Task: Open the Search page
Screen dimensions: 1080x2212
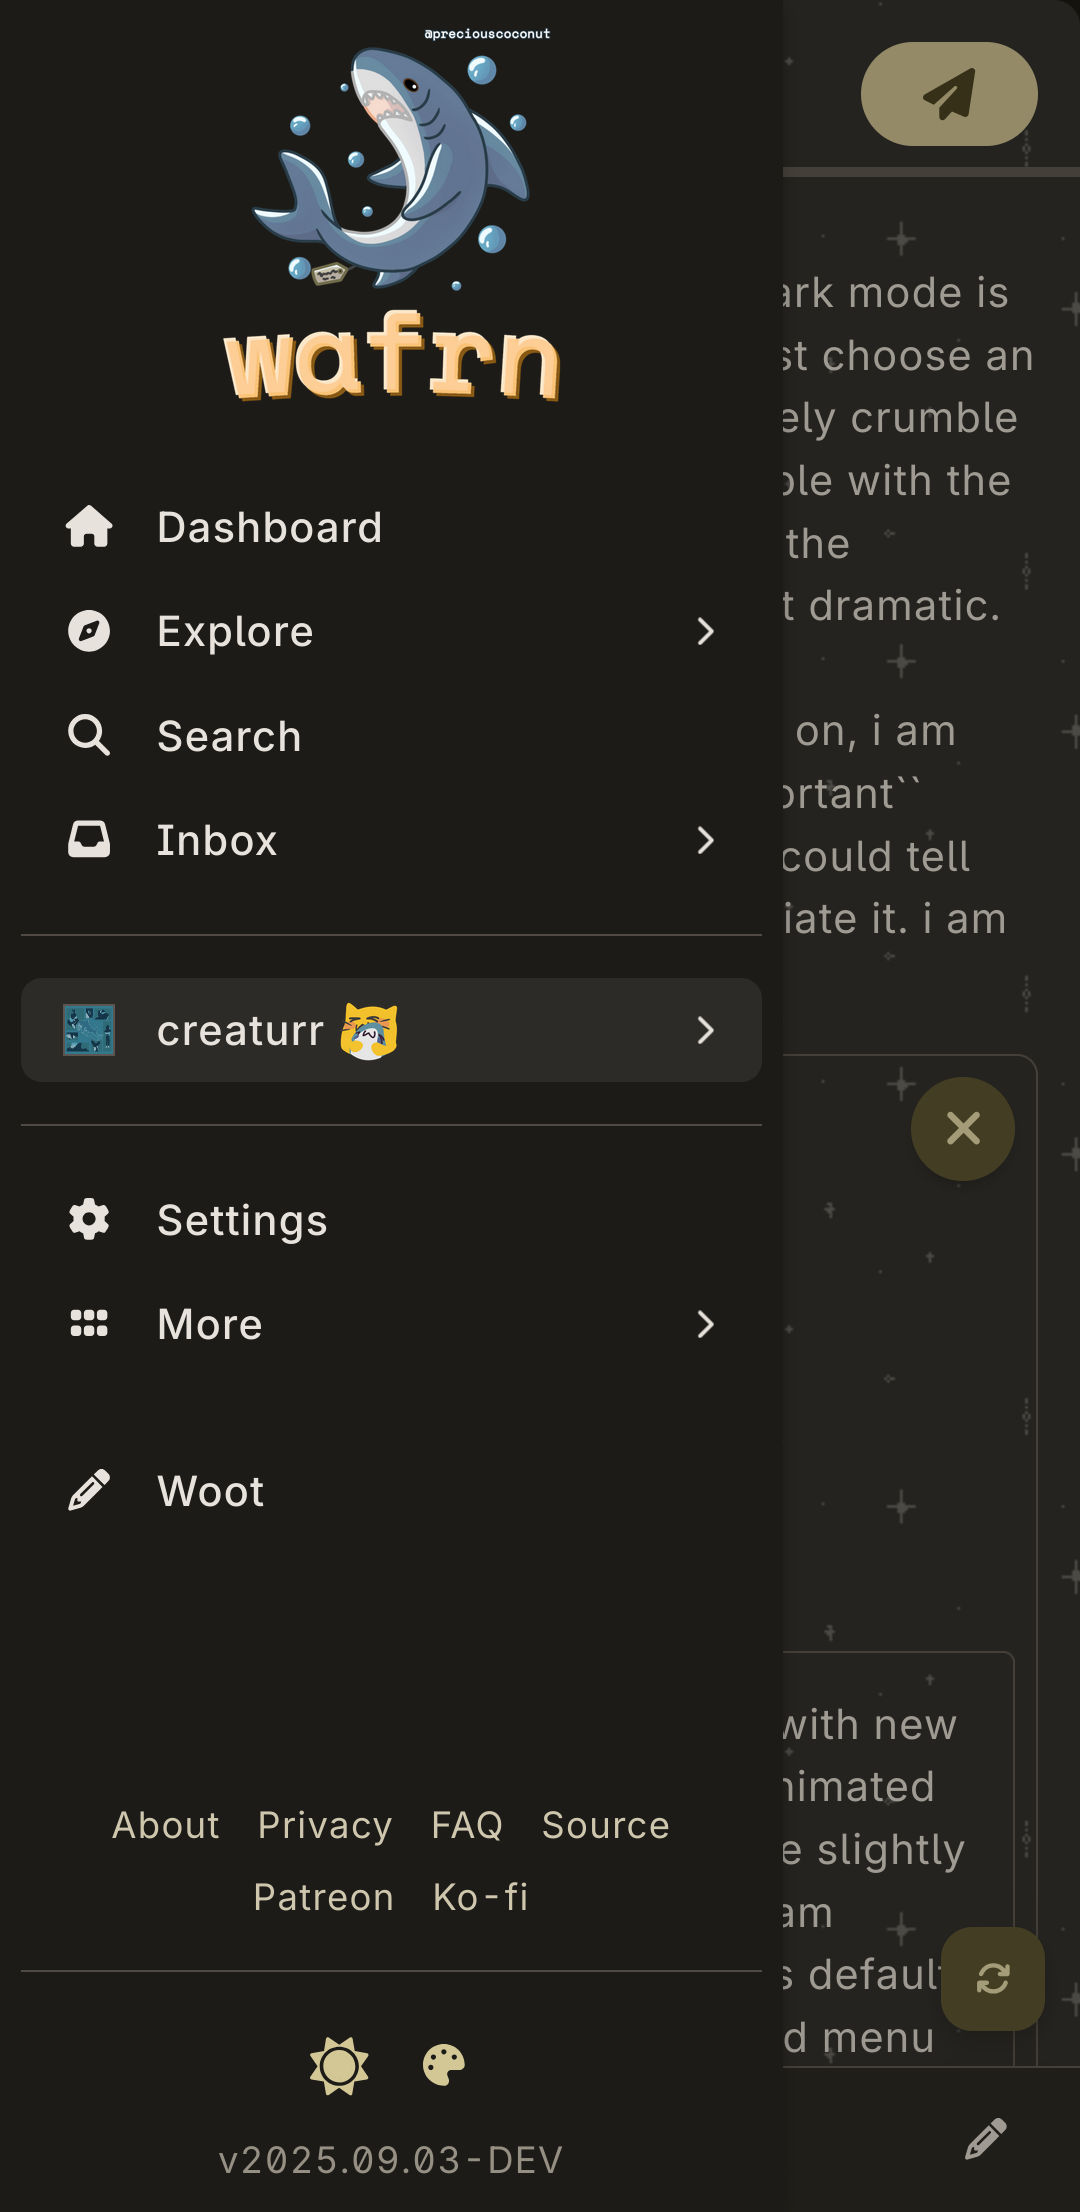Action: point(229,736)
